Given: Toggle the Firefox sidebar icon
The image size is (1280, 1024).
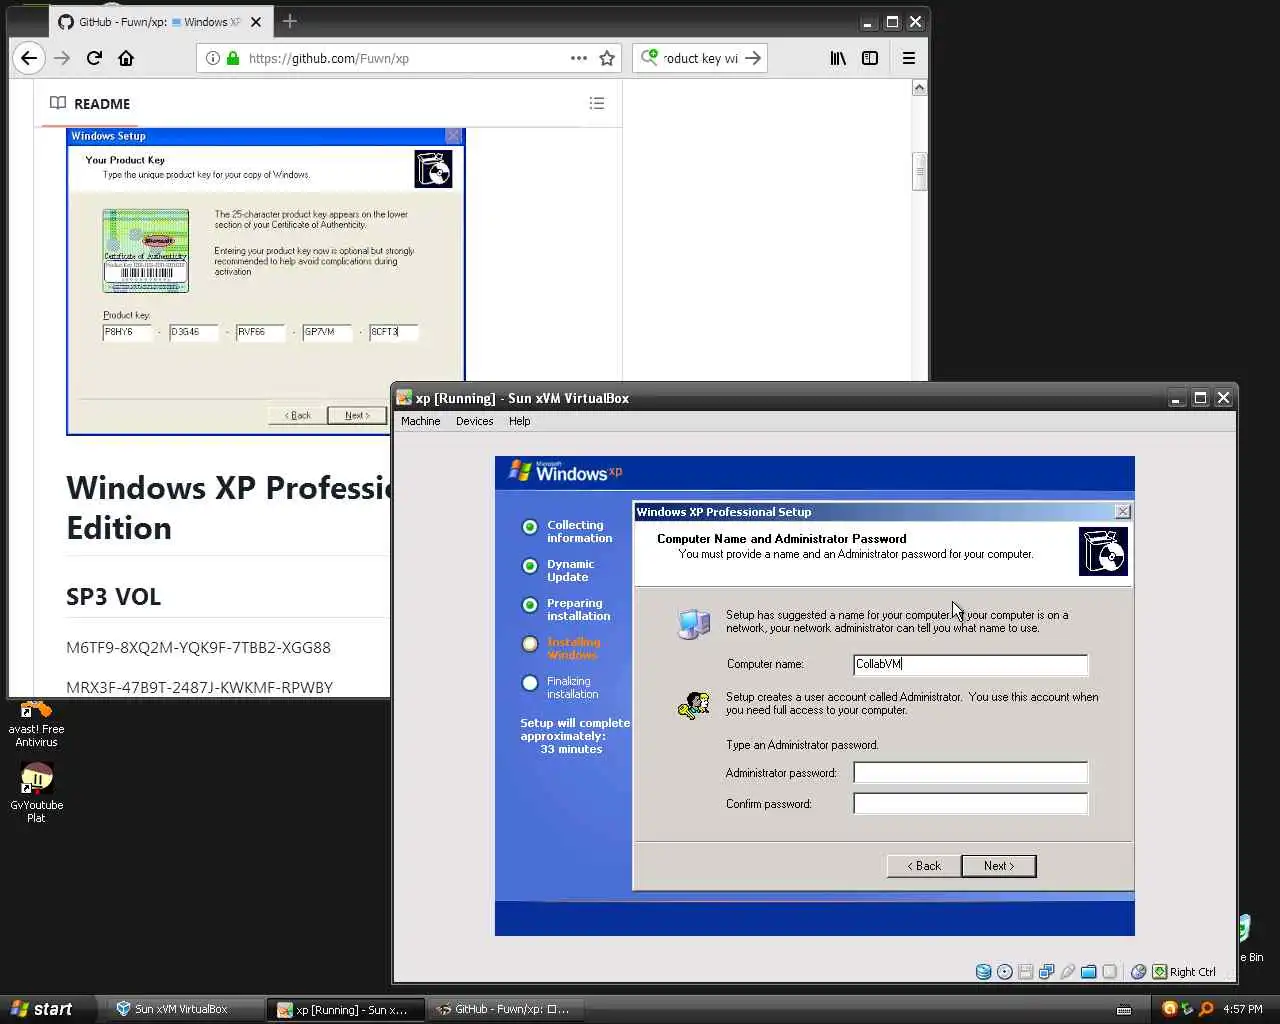Looking at the screenshot, I should click(870, 58).
